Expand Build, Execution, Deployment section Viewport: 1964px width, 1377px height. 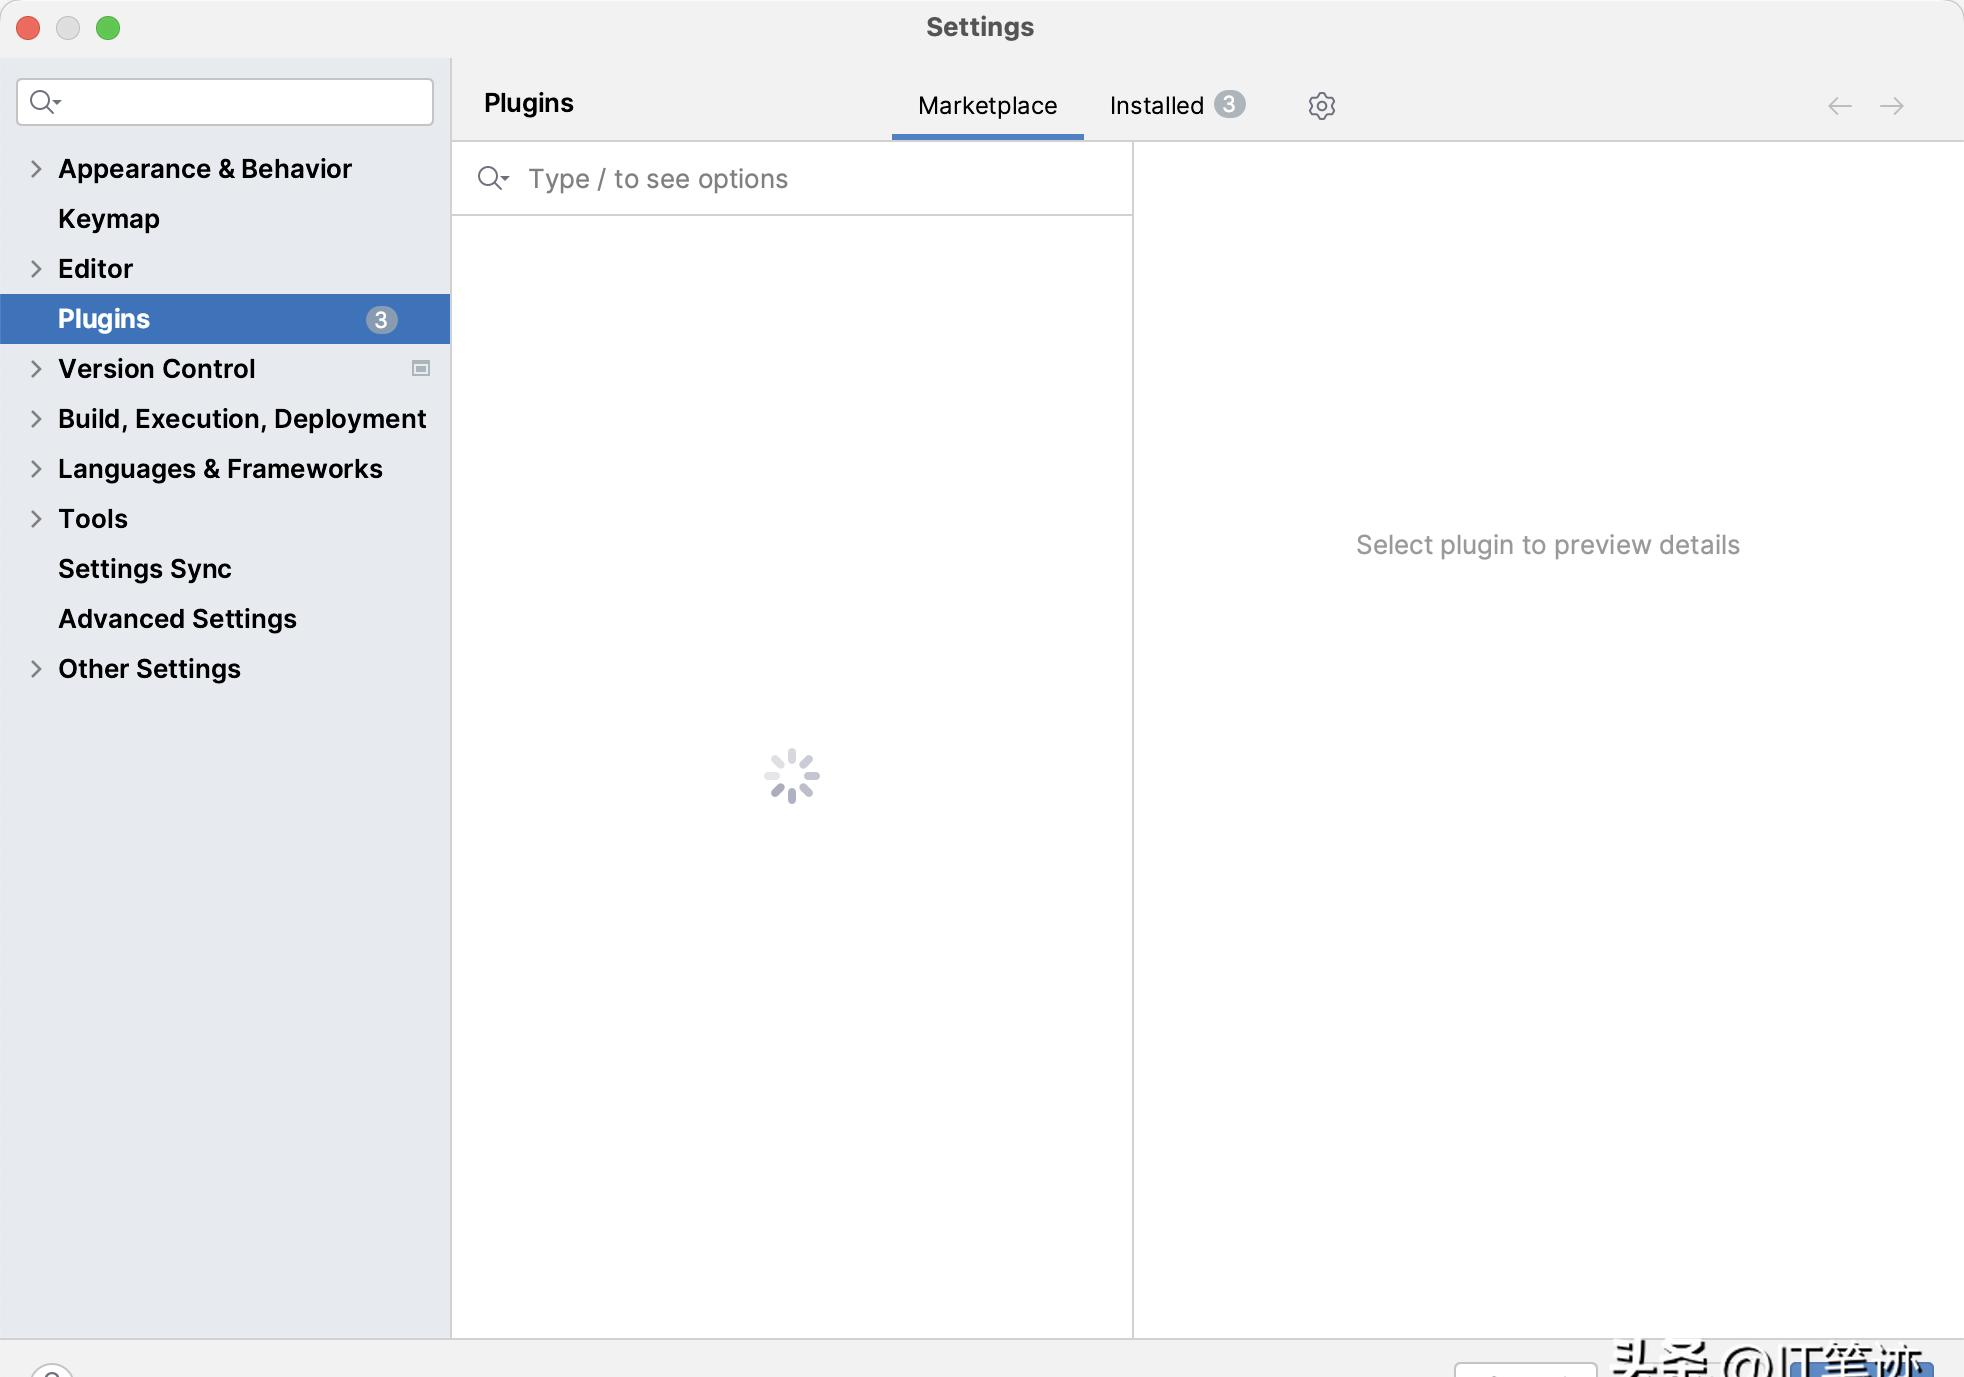click(36, 419)
